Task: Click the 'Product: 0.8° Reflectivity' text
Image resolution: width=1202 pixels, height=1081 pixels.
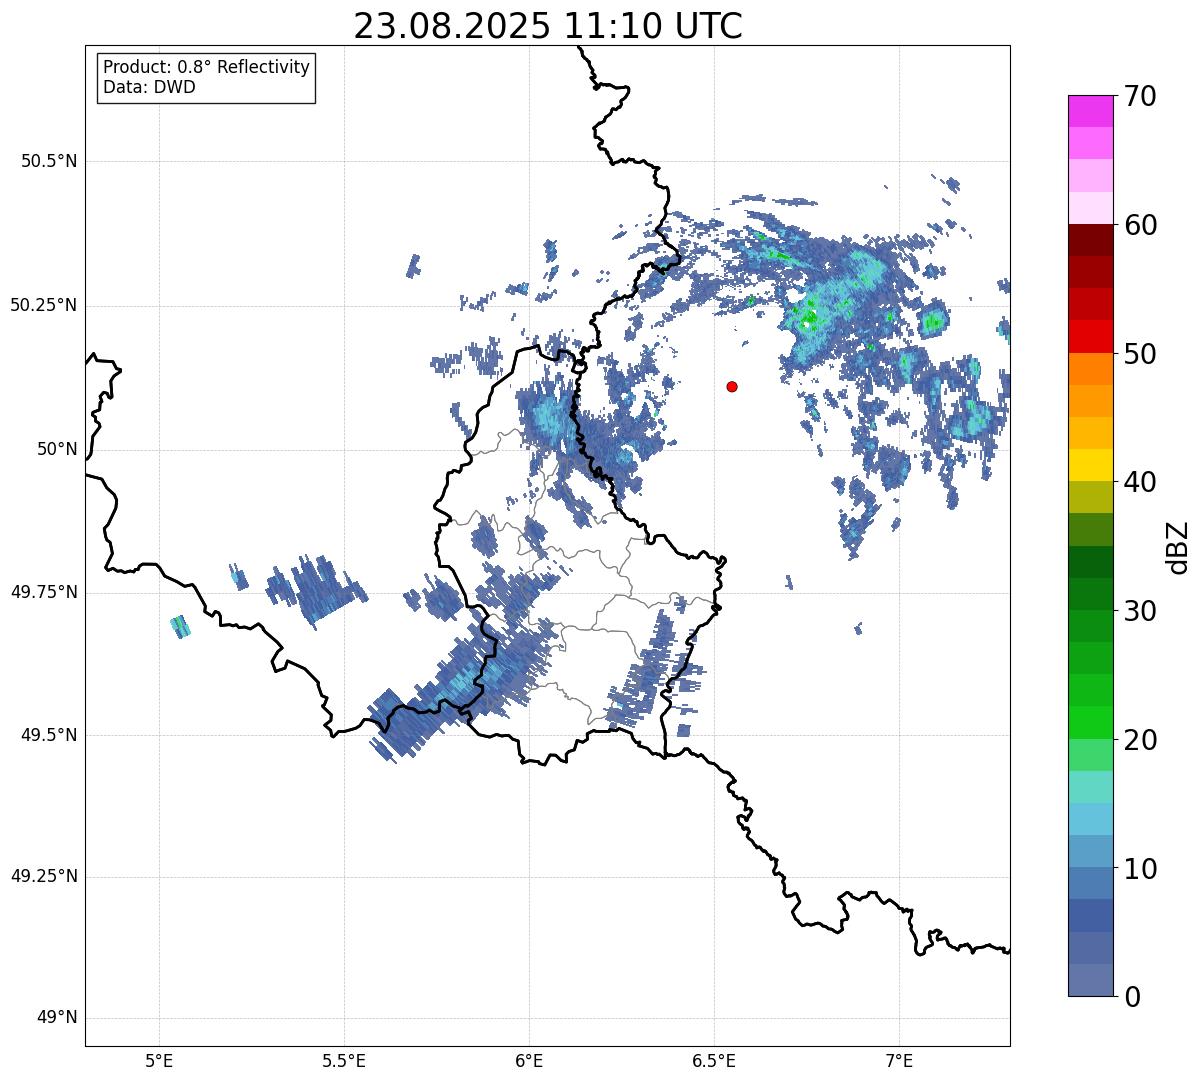Action: (207, 67)
